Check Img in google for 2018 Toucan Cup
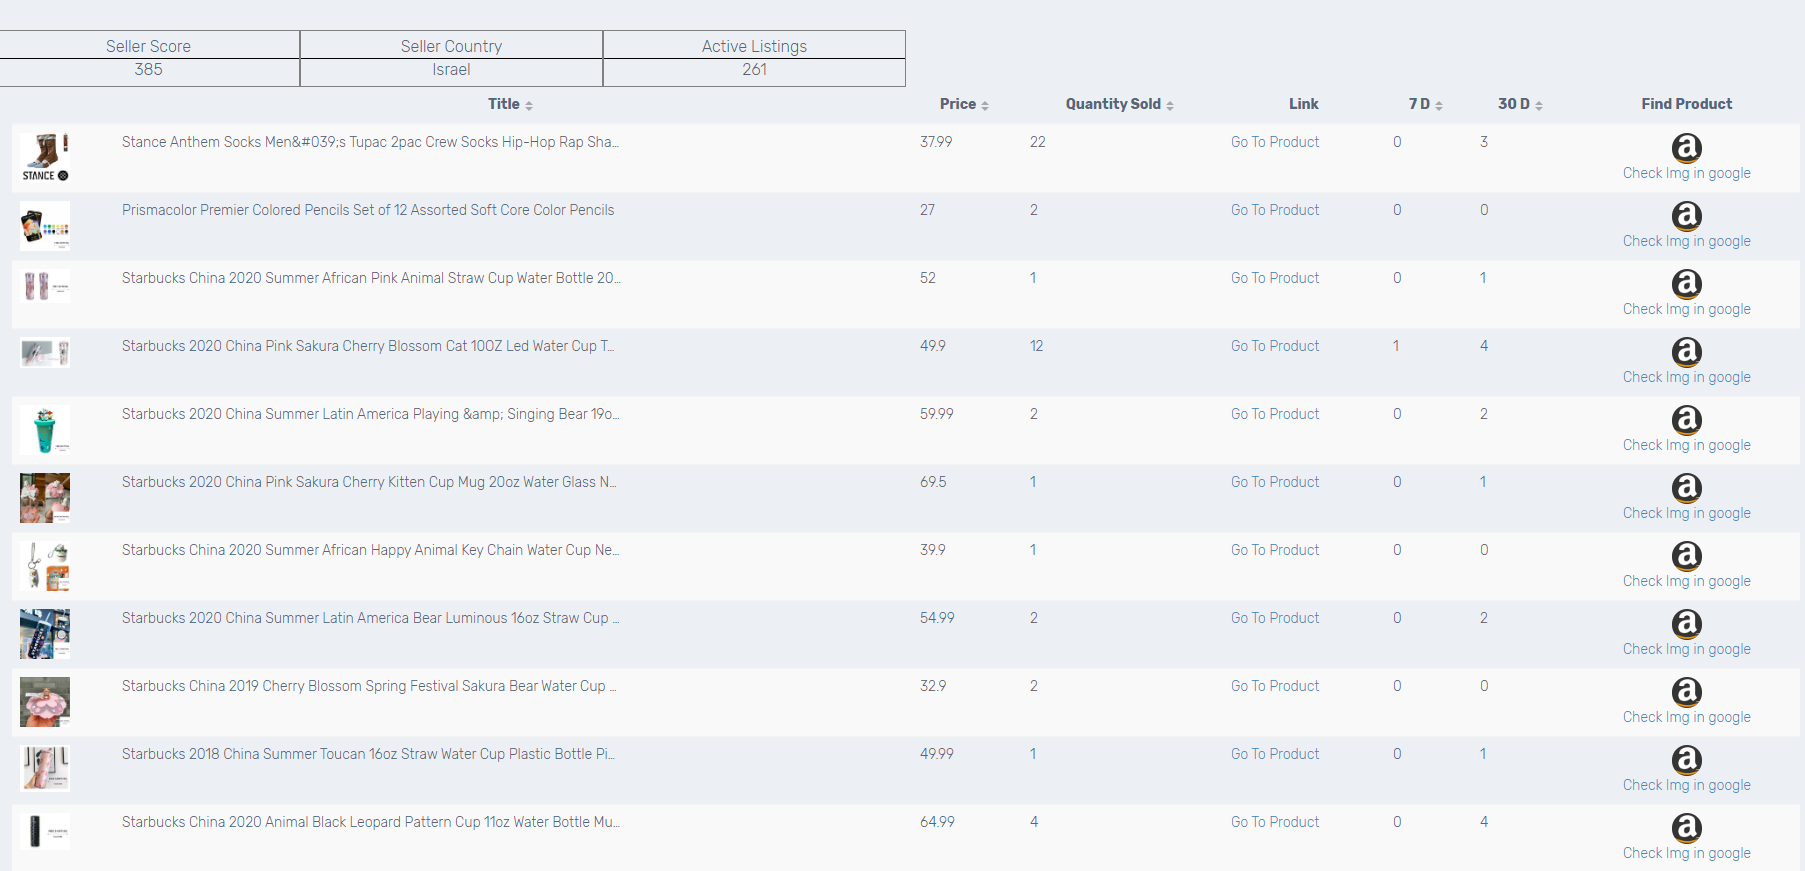Image resolution: width=1805 pixels, height=871 pixels. tap(1686, 785)
